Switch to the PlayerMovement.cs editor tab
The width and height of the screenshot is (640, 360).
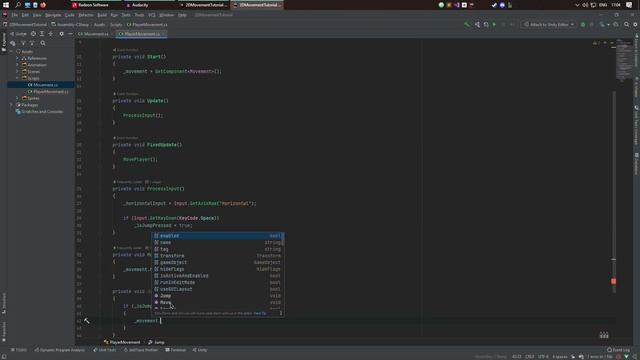click(140, 34)
